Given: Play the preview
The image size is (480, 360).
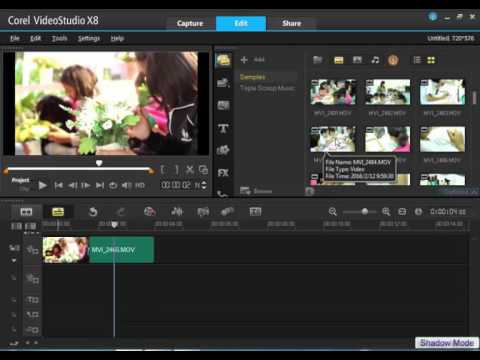Looking at the screenshot, I should pyautogui.click(x=42, y=185).
